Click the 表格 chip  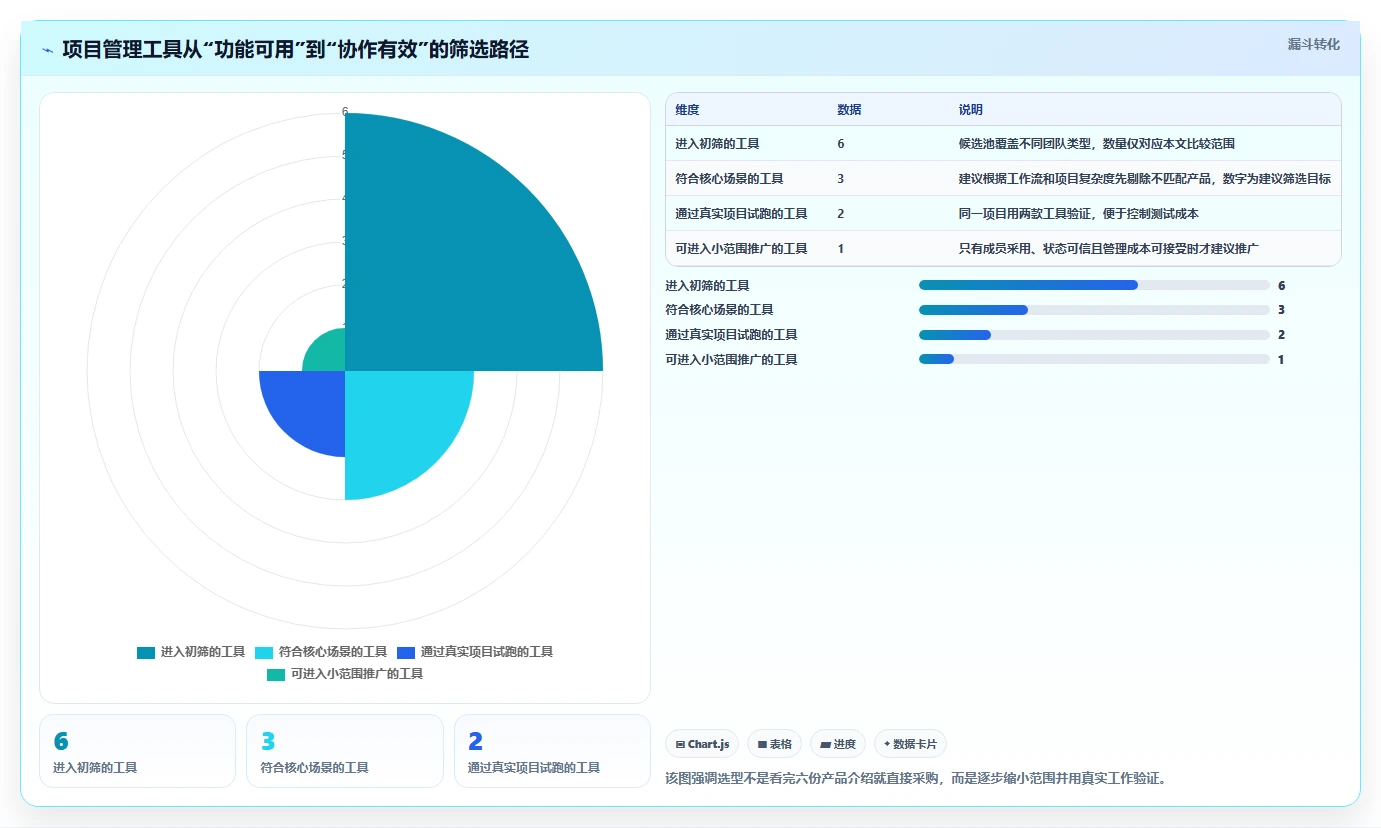pyautogui.click(x=774, y=744)
